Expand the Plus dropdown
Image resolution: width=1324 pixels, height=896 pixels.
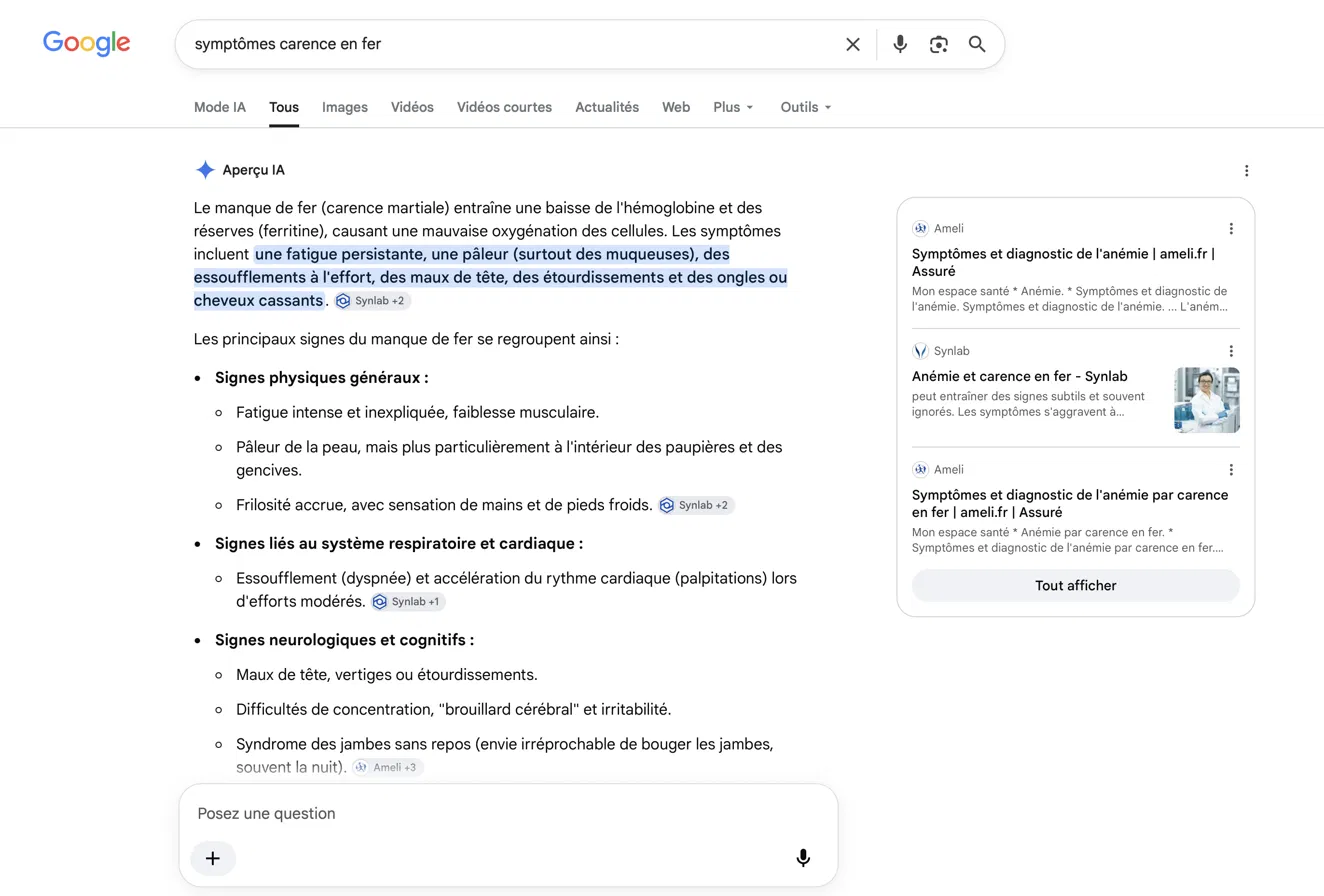point(734,107)
